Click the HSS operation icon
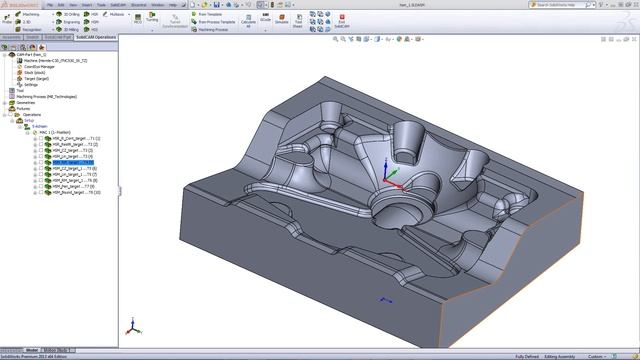The width and height of the screenshot is (640, 360). click(87, 29)
